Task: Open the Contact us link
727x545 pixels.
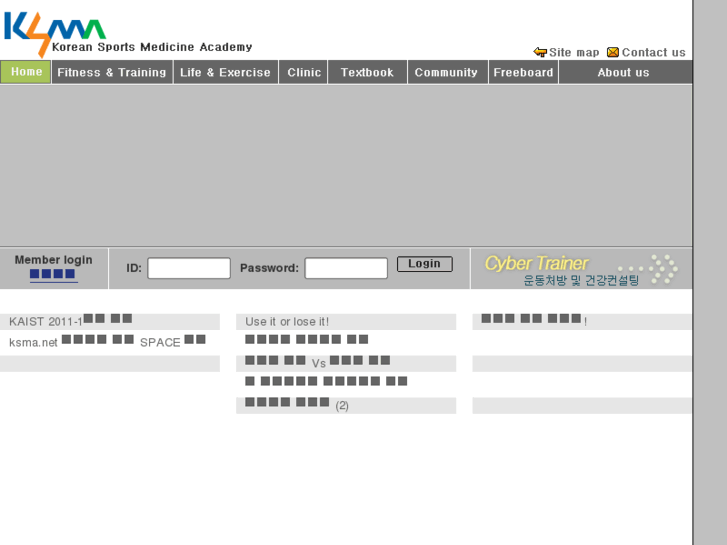Action: (x=653, y=52)
